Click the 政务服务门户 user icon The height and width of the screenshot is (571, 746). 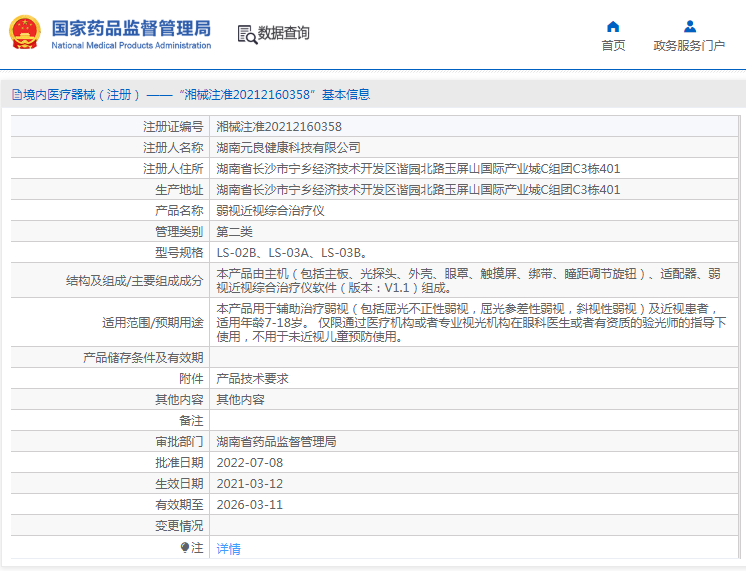[x=689, y=26]
